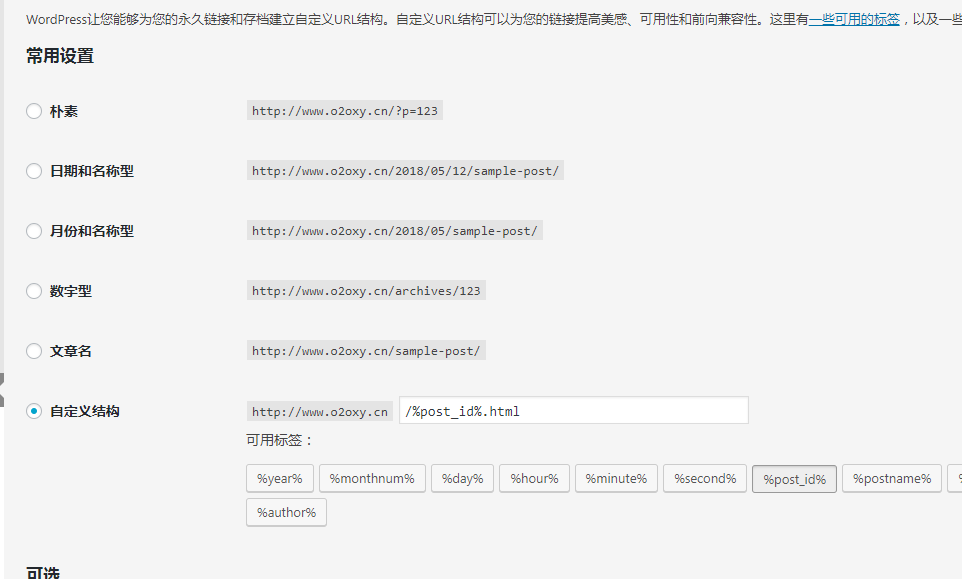Click the archives/123 example URL

coord(366,291)
